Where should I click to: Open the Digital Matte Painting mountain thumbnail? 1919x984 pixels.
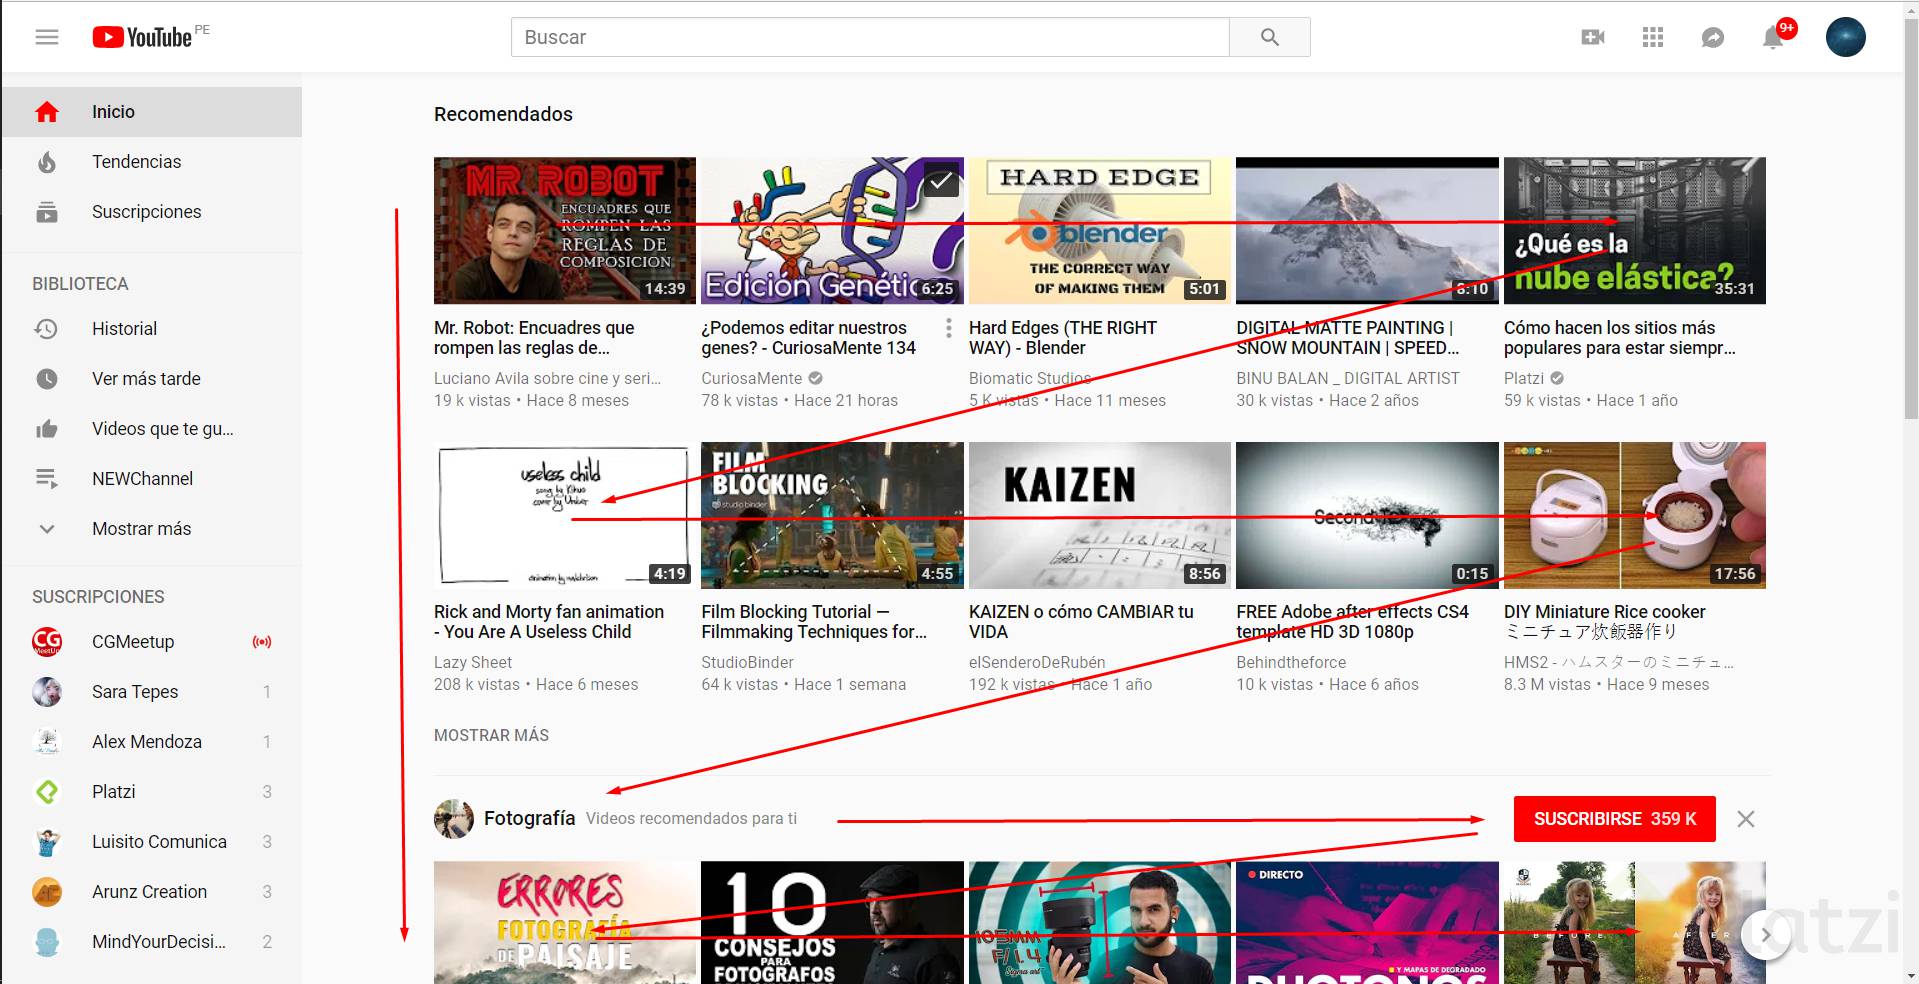pyautogui.click(x=1367, y=230)
